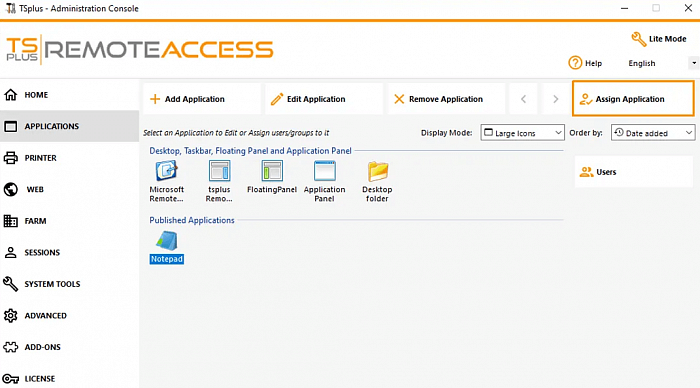Click 'Select an Application to Edit' hint text

pyautogui.click(x=236, y=133)
